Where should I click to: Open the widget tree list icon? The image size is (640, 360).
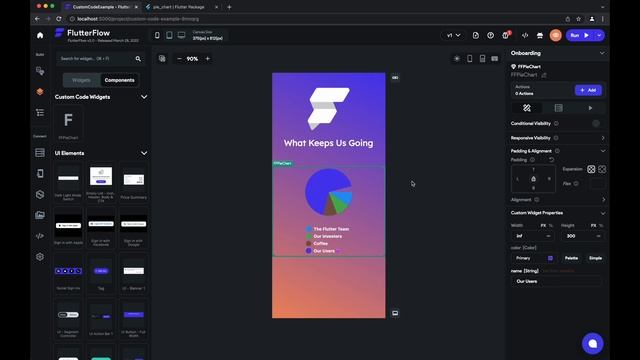pos(40,112)
